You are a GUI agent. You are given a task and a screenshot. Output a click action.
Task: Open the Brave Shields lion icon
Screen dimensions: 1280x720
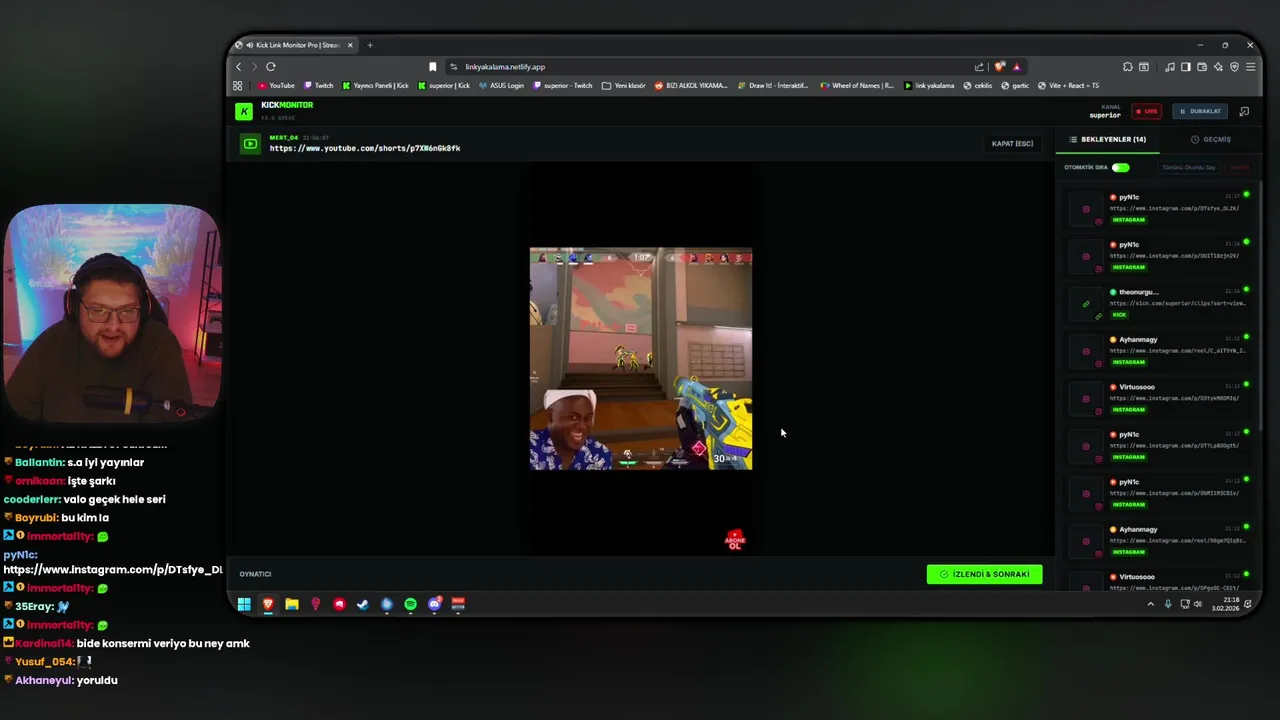click(999, 67)
